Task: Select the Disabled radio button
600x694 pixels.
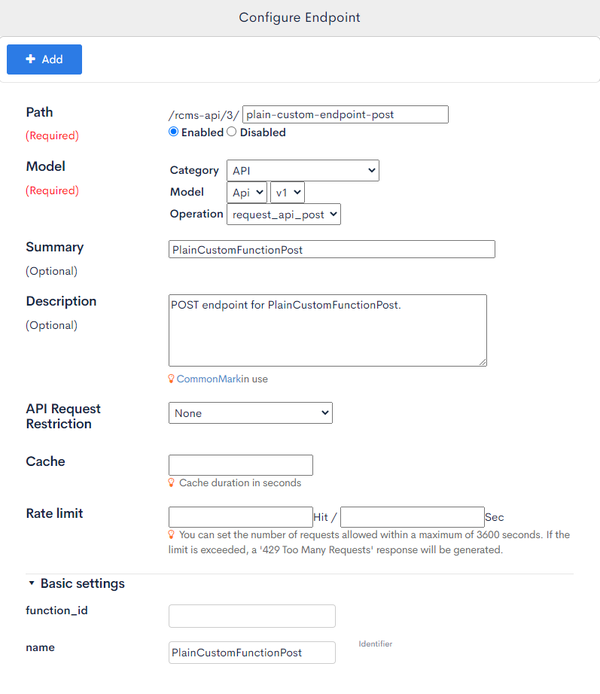Action: 231,132
